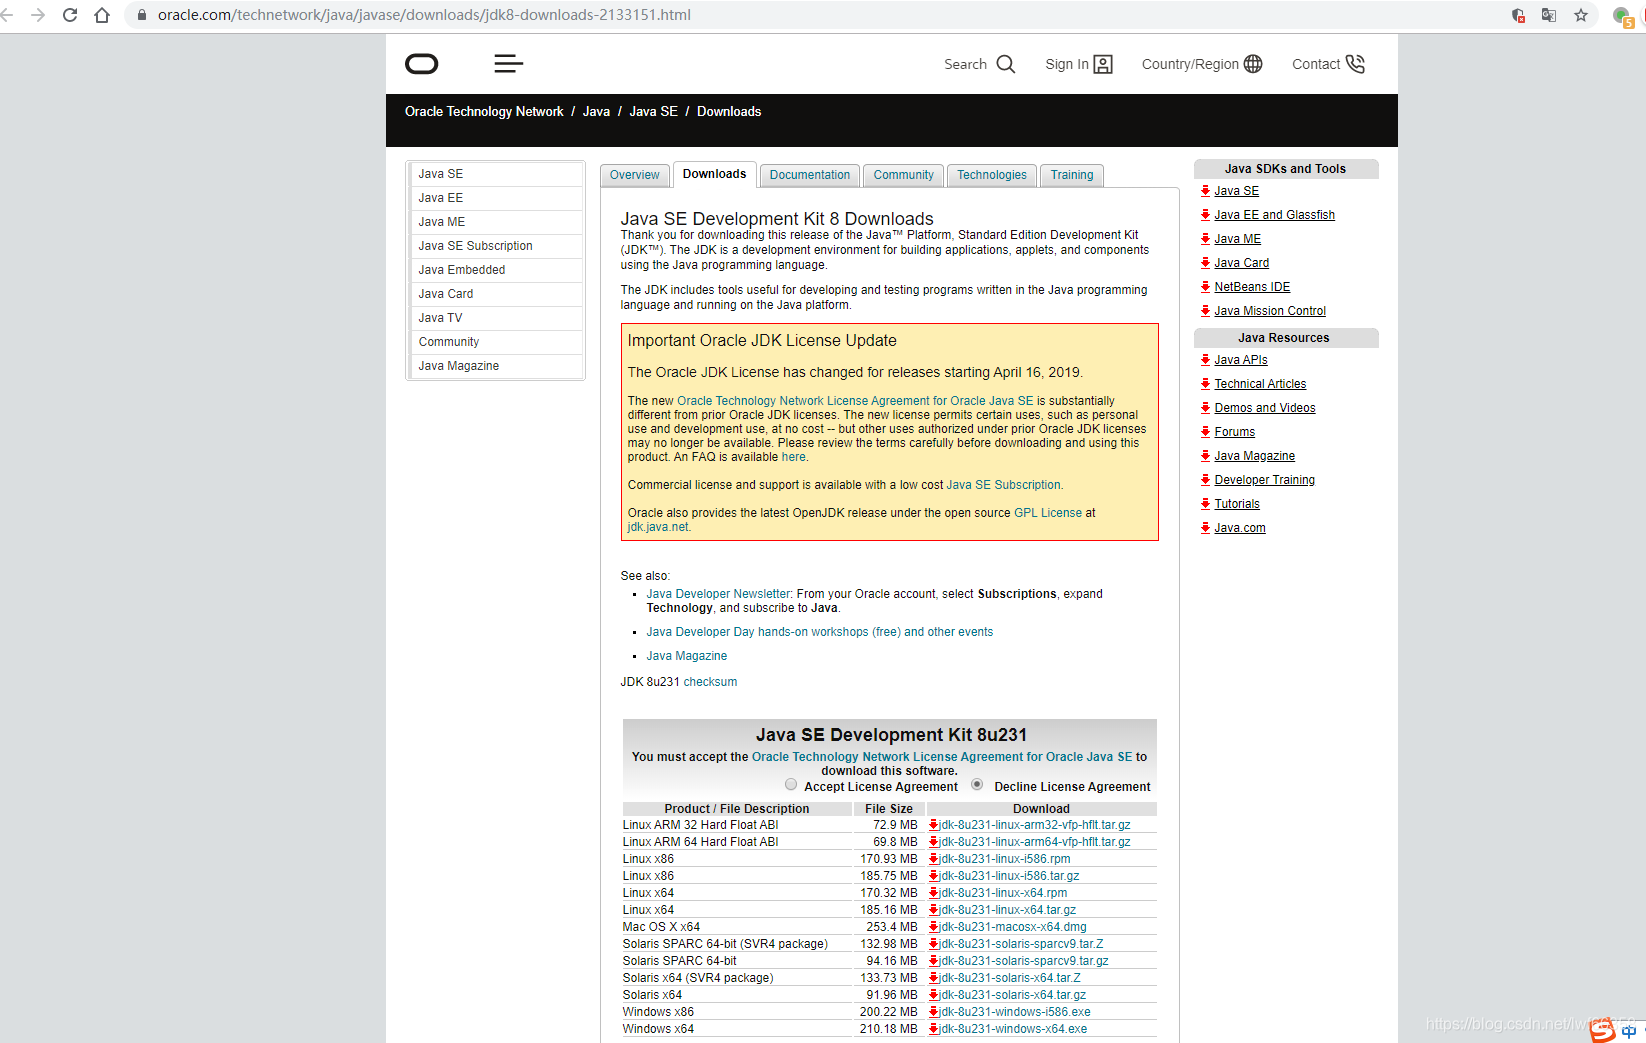The height and width of the screenshot is (1043, 1646).
Task: Click the Sogou input method icon
Action: pos(1603,1030)
